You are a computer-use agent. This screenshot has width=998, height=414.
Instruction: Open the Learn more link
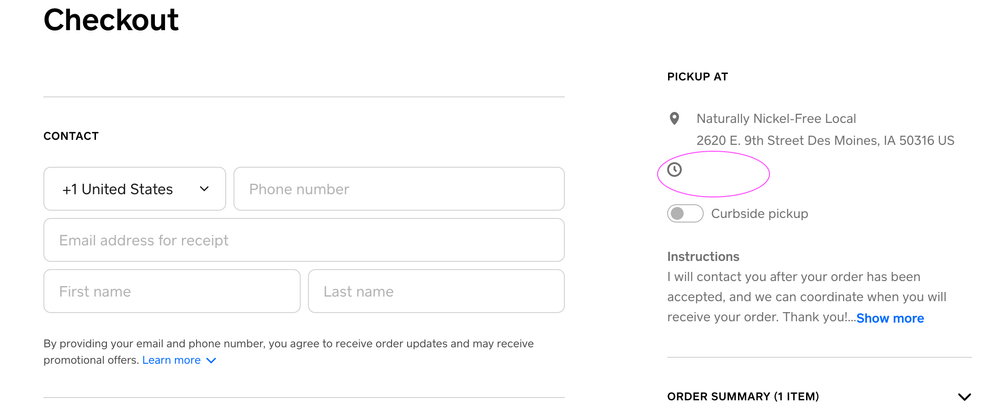coord(171,360)
